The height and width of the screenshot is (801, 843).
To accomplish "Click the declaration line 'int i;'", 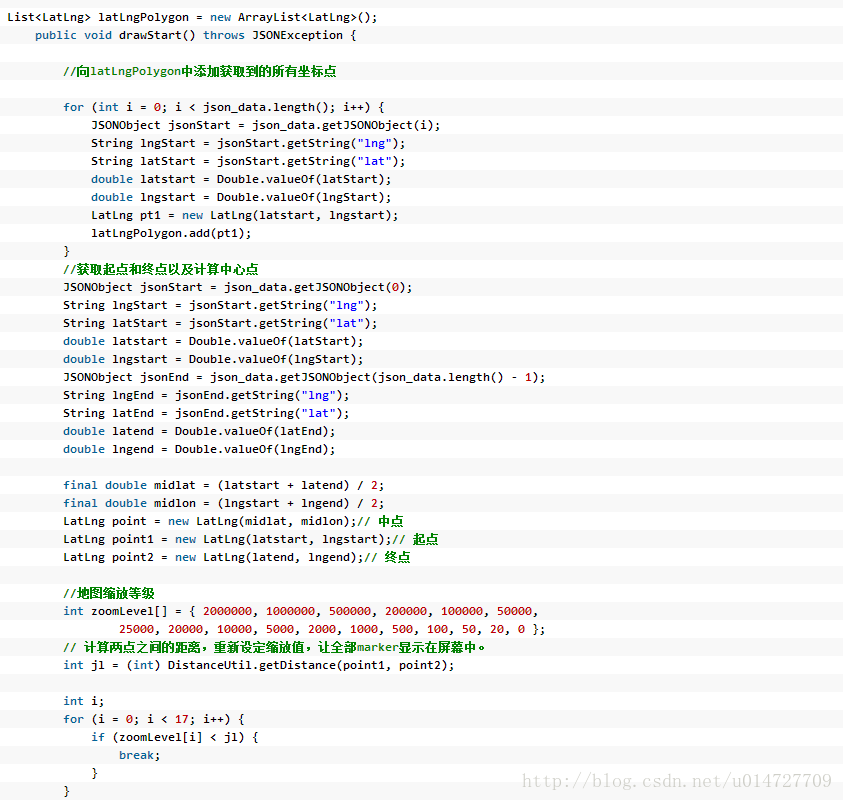I will [83, 702].
